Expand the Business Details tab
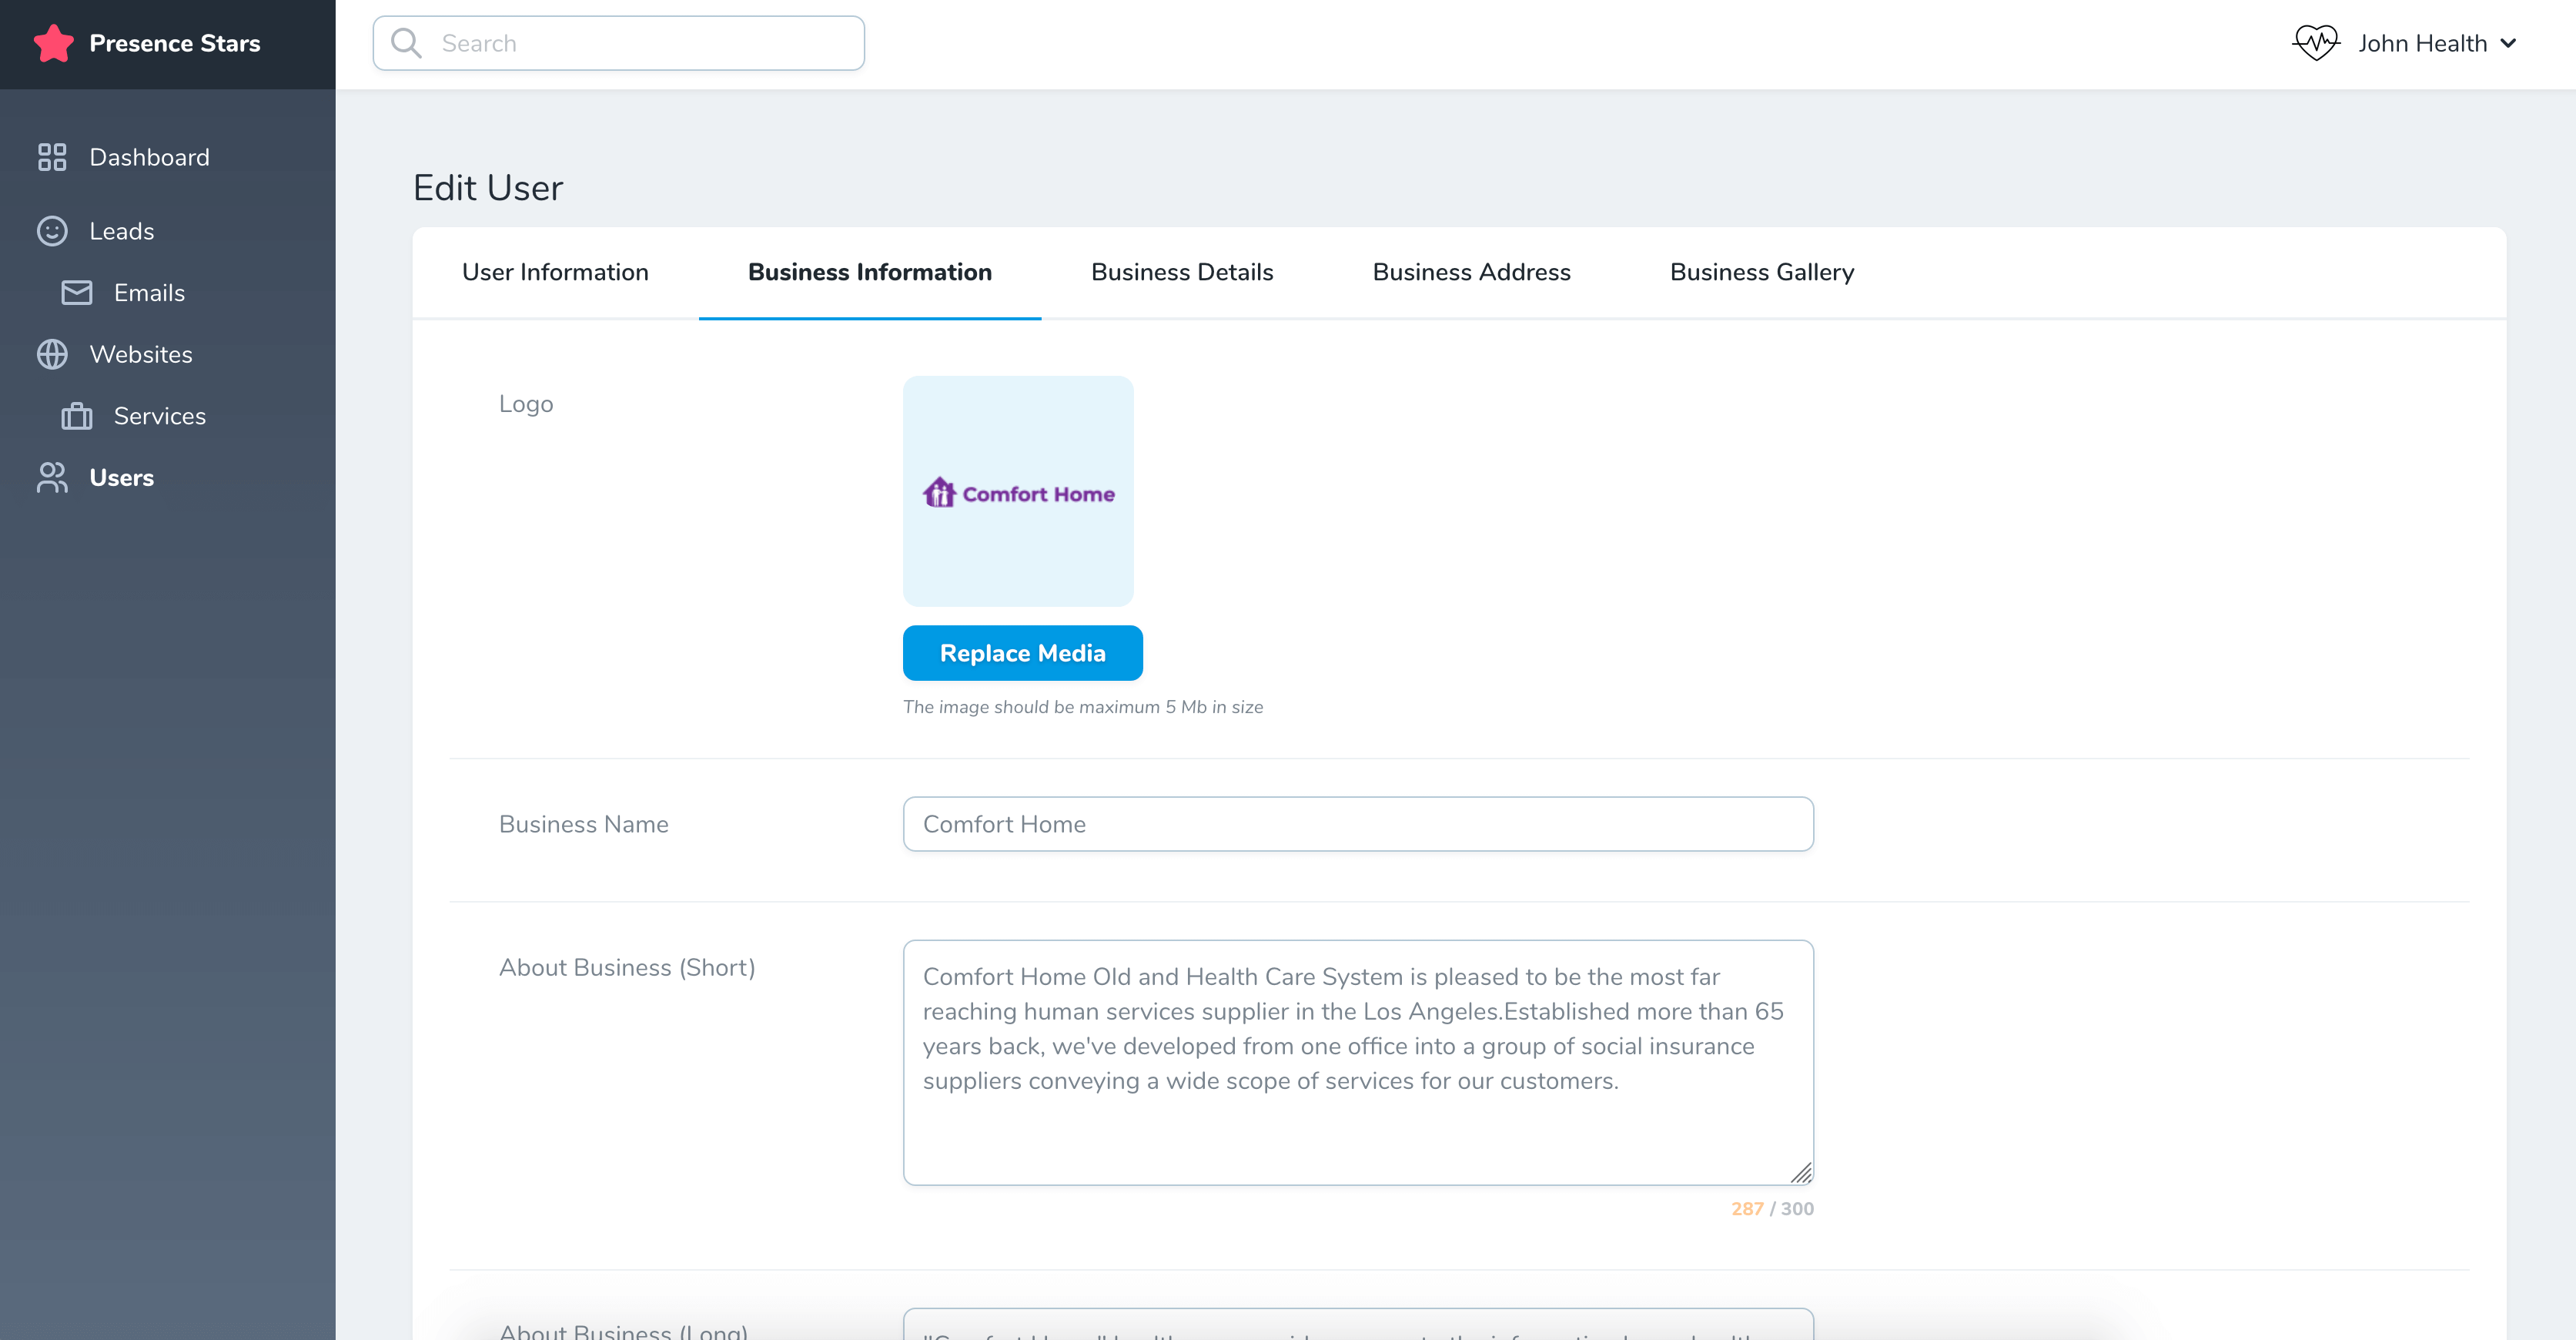 1183,271
